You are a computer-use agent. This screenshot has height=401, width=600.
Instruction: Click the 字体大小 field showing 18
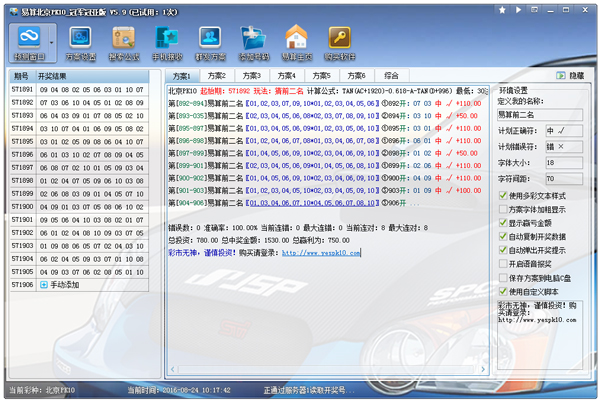click(x=564, y=163)
